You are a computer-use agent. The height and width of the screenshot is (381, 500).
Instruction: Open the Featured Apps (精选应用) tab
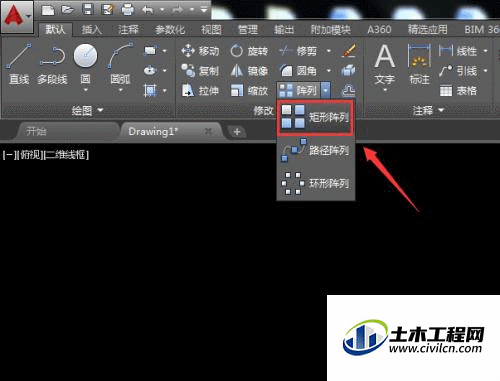click(428, 30)
